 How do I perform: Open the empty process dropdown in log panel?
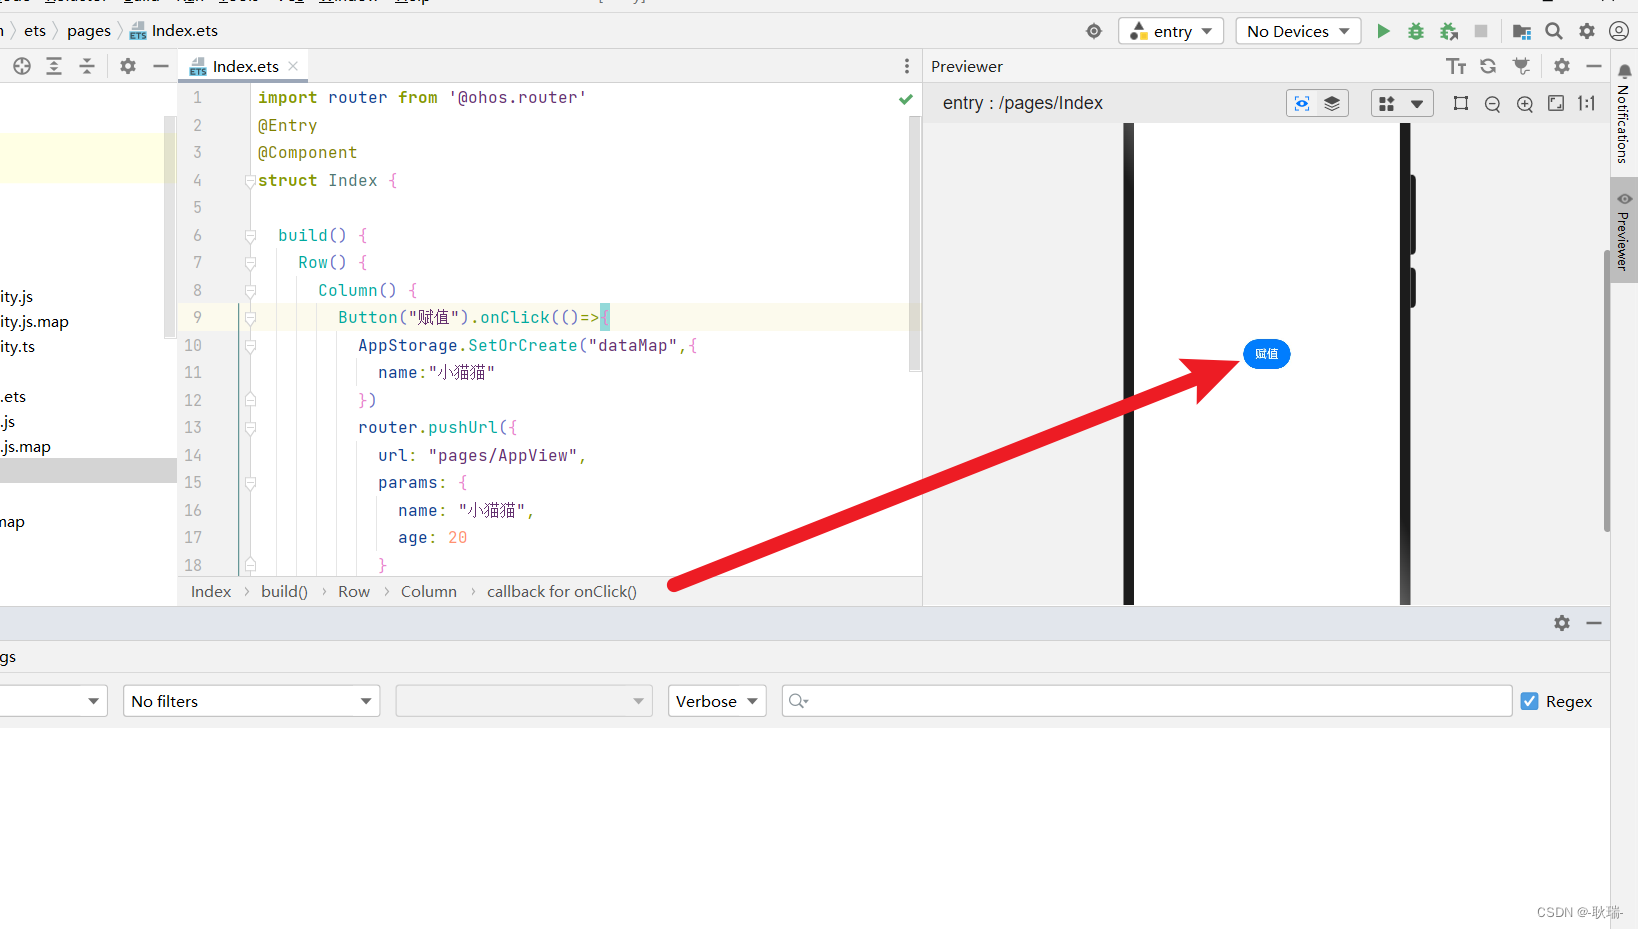coord(524,701)
